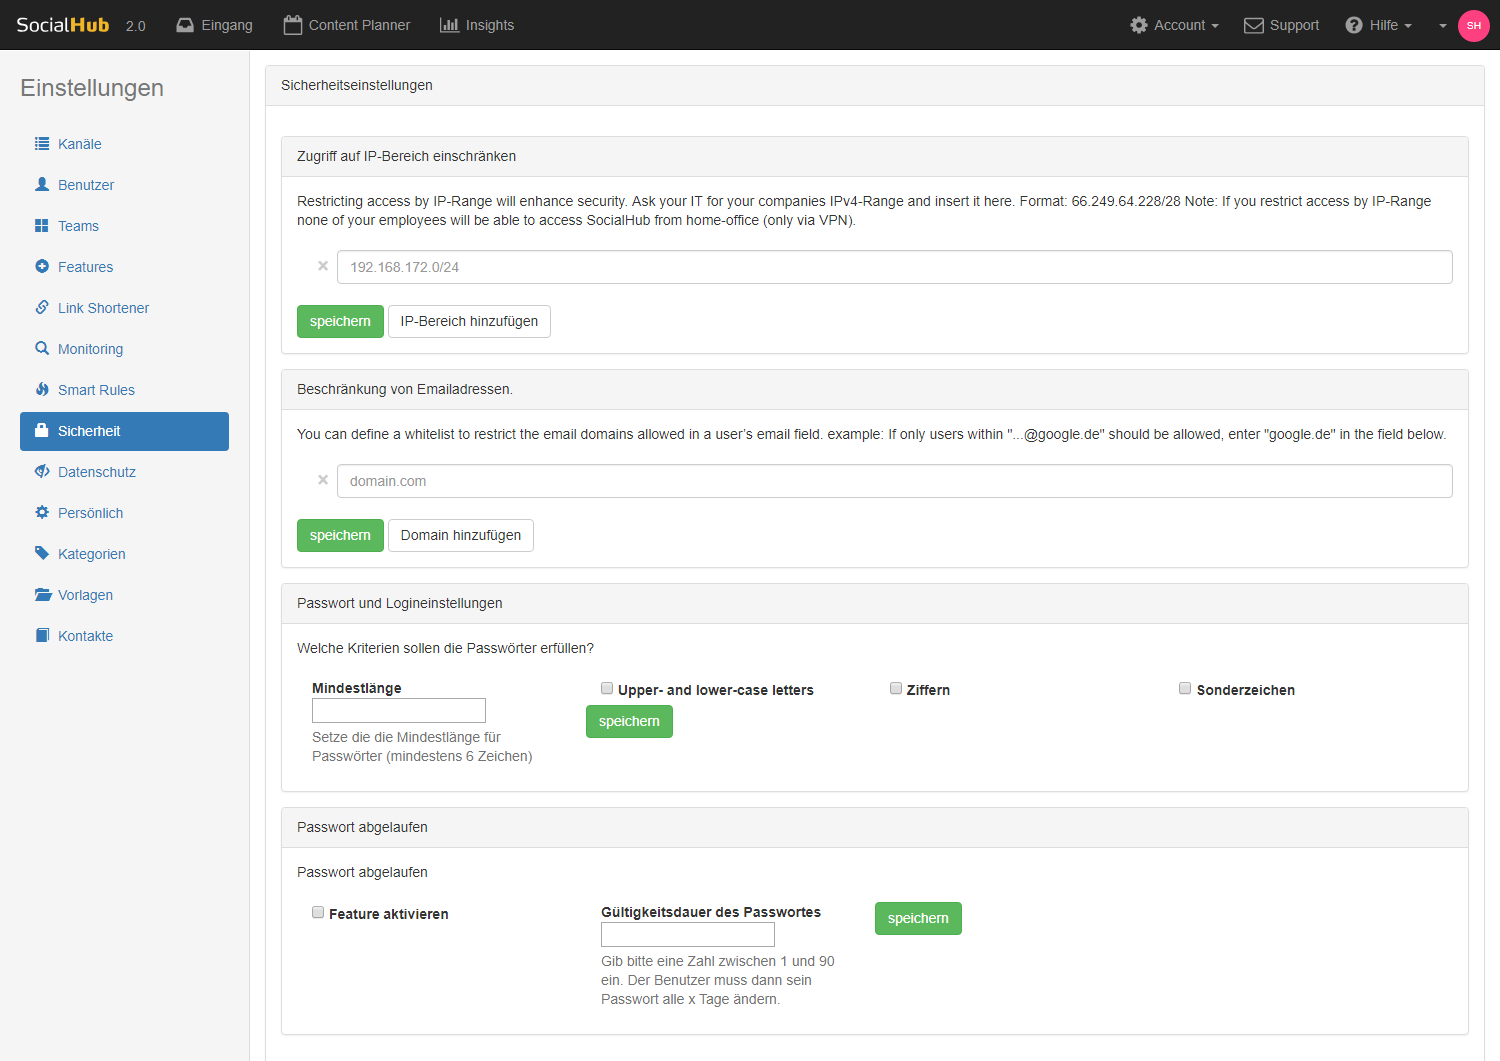
Task: Open the Insights page
Action: click(477, 25)
